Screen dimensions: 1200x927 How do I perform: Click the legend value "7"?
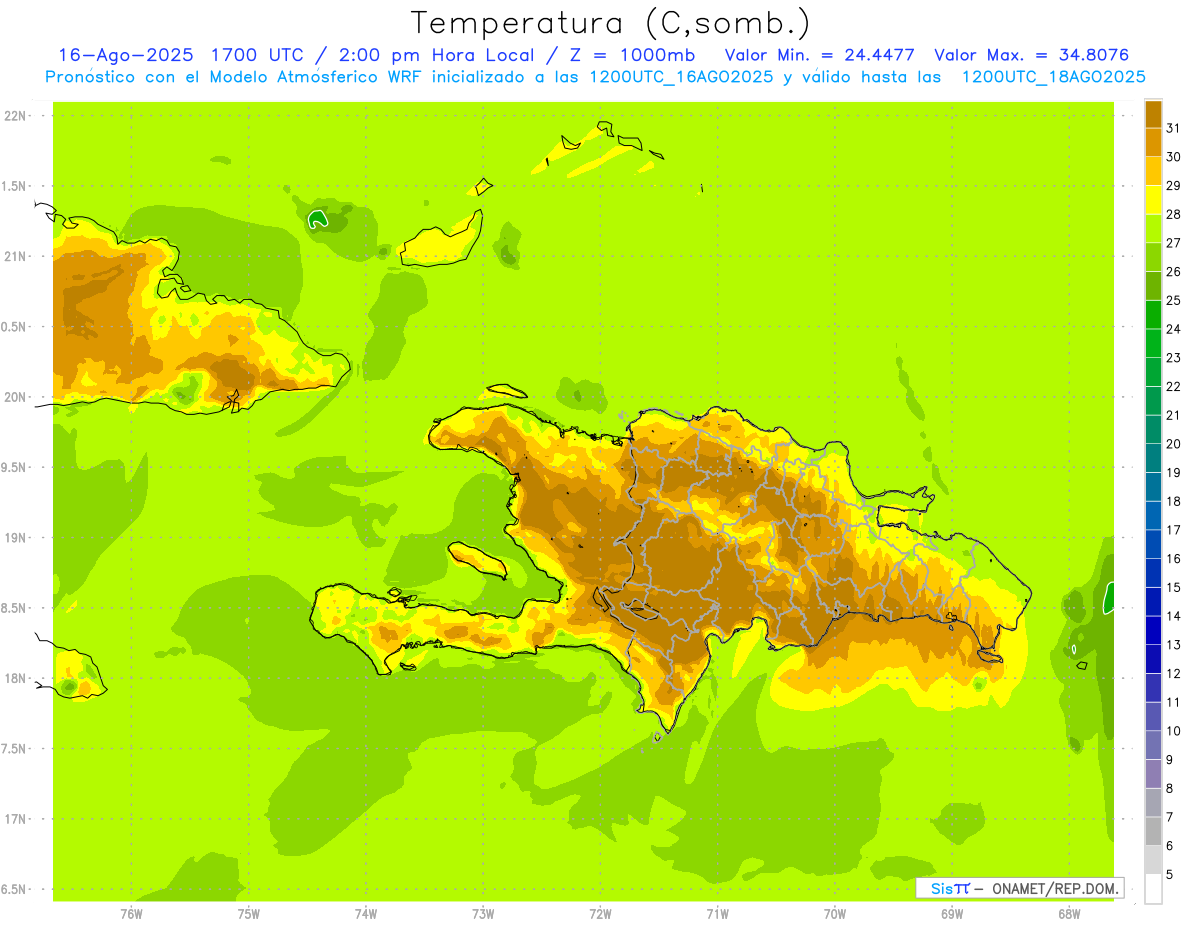click(x=1170, y=817)
